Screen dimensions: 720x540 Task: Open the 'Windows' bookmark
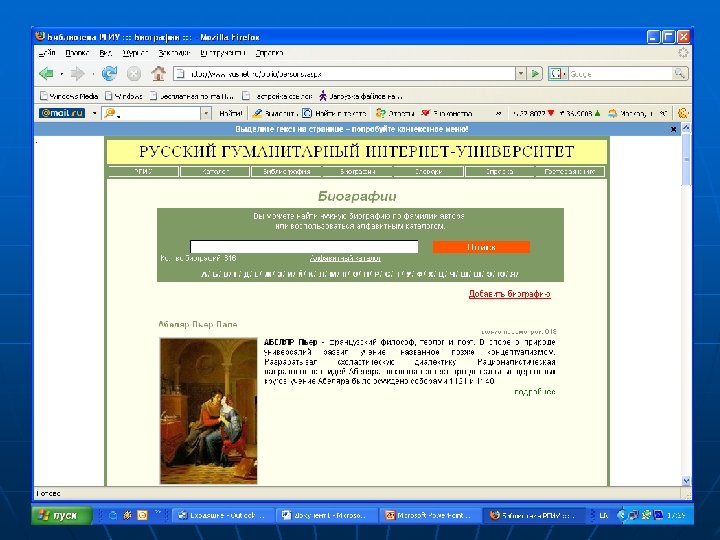click(x=124, y=96)
